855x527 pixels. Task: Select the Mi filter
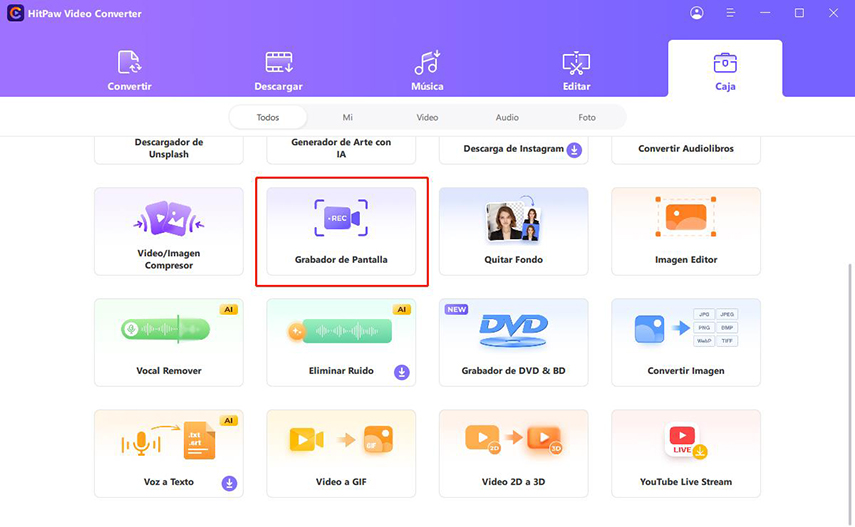[x=347, y=117]
